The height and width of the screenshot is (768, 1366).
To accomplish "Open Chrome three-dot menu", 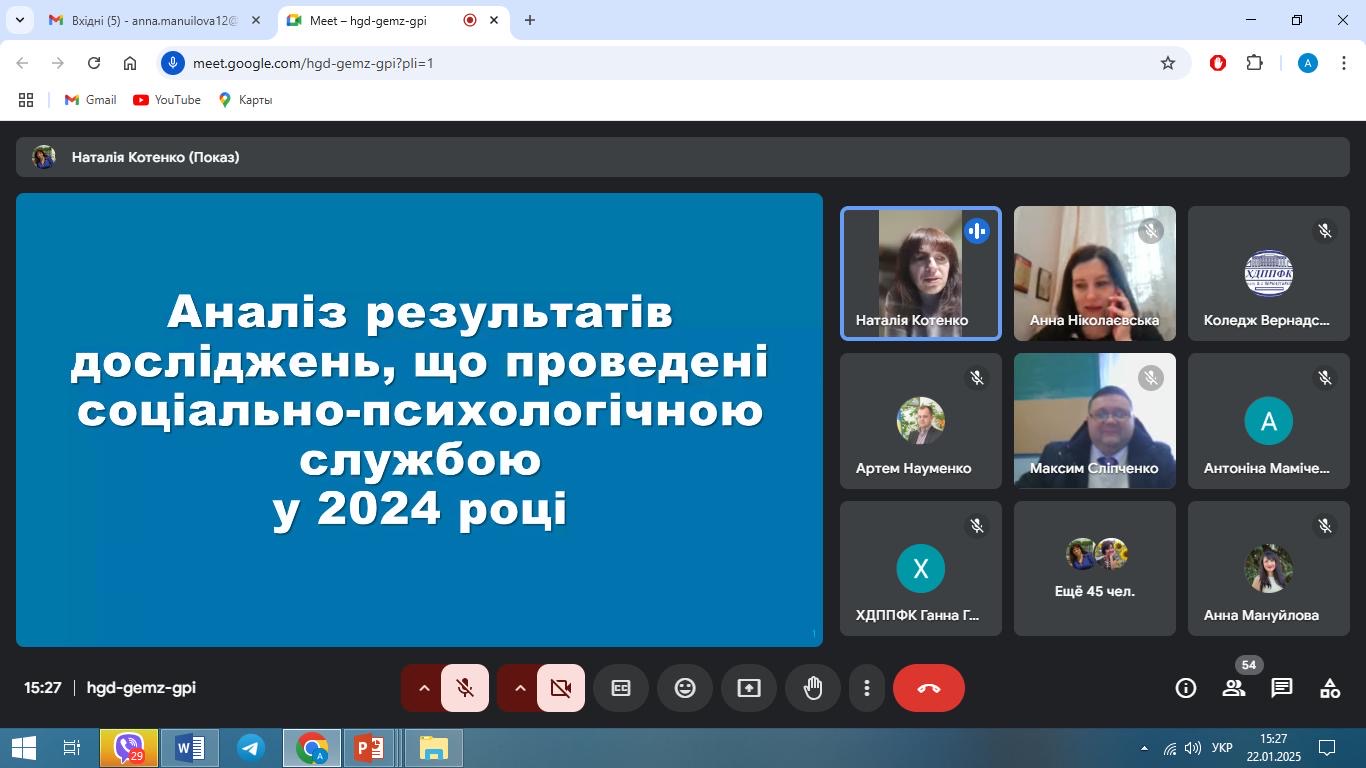I will click(1343, 63).
